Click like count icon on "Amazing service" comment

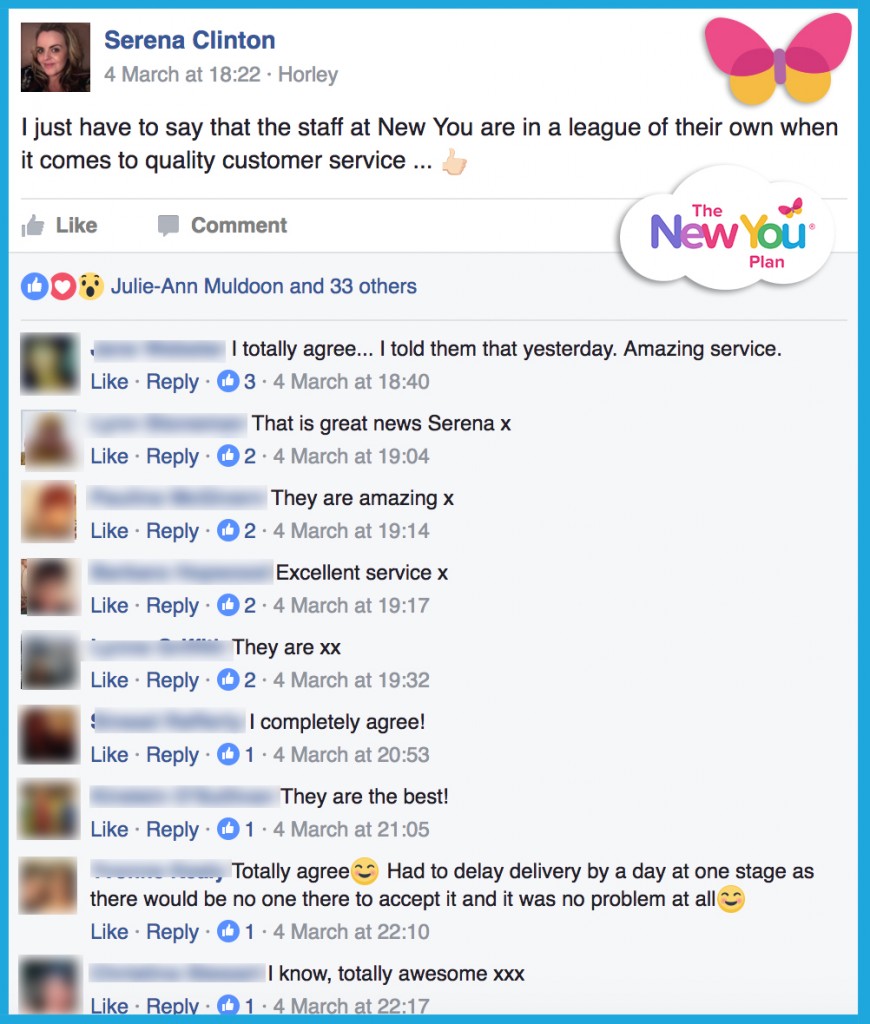228,381
